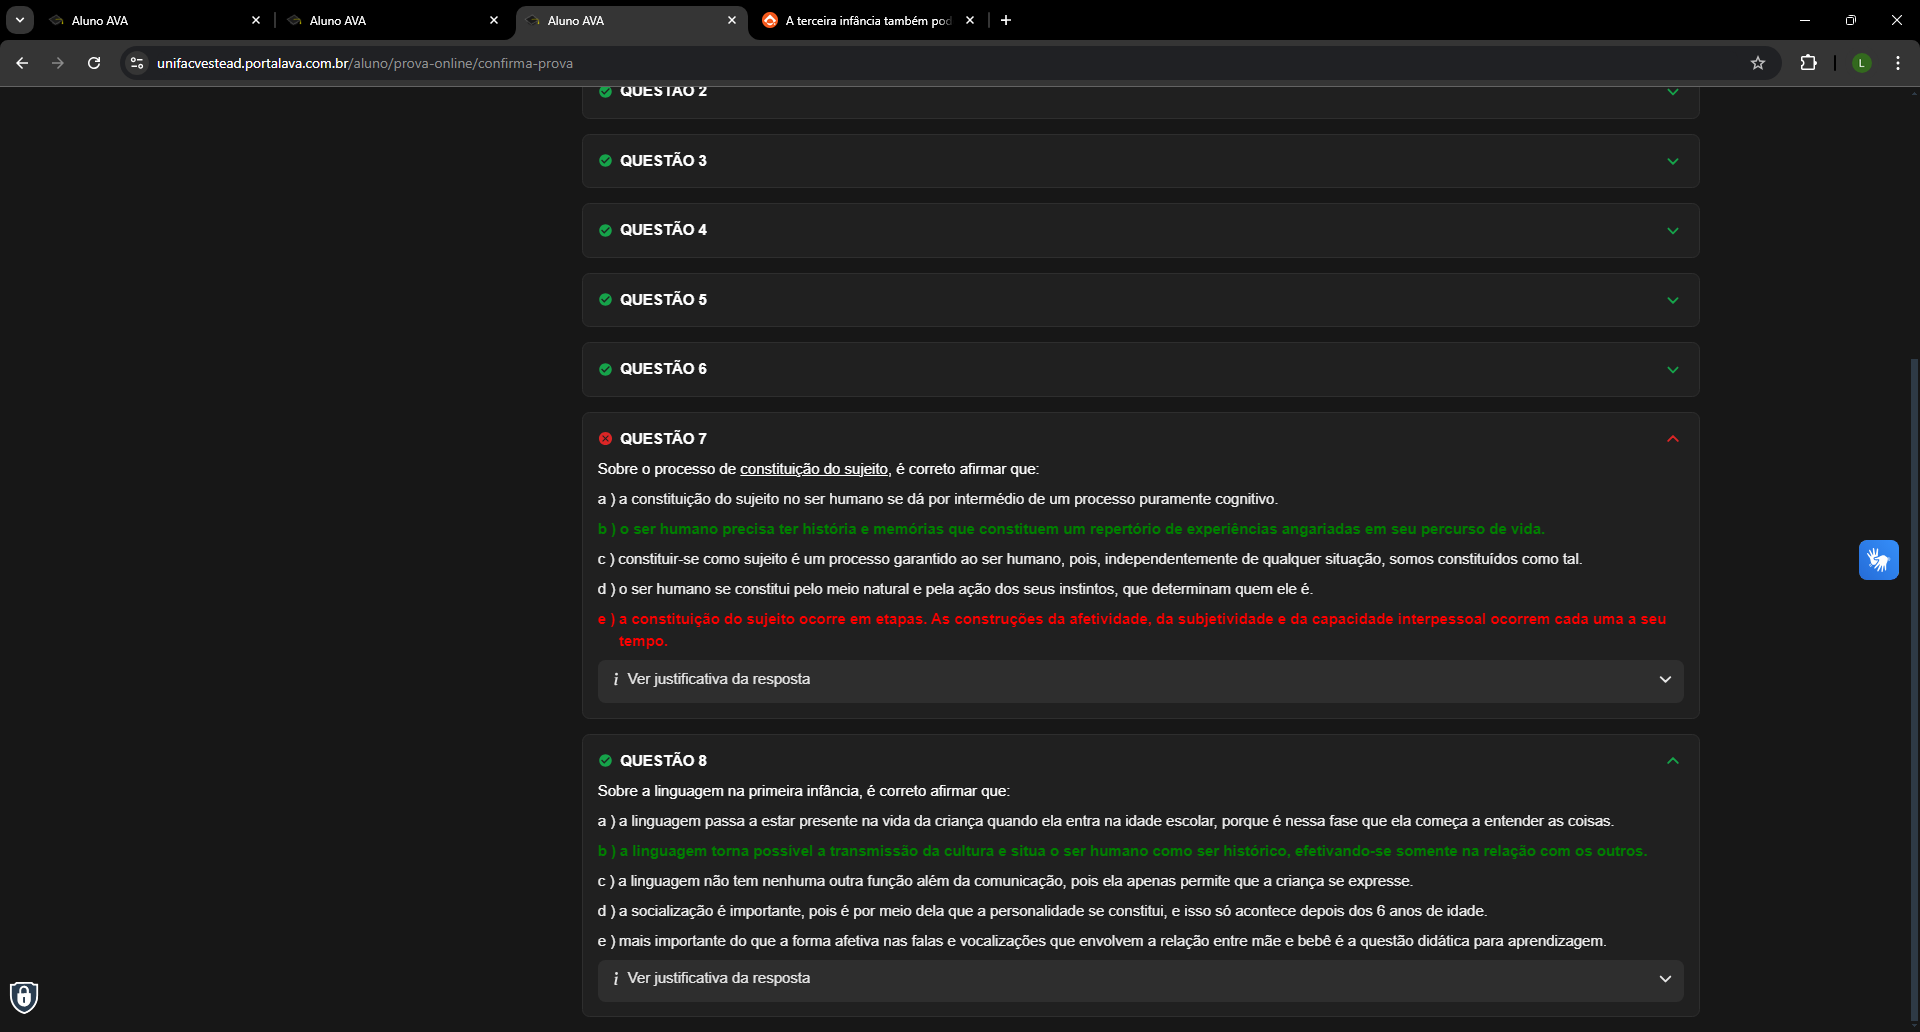
Task: Bookmark this page with the star icon
Action: click(x=1758, y=63)
